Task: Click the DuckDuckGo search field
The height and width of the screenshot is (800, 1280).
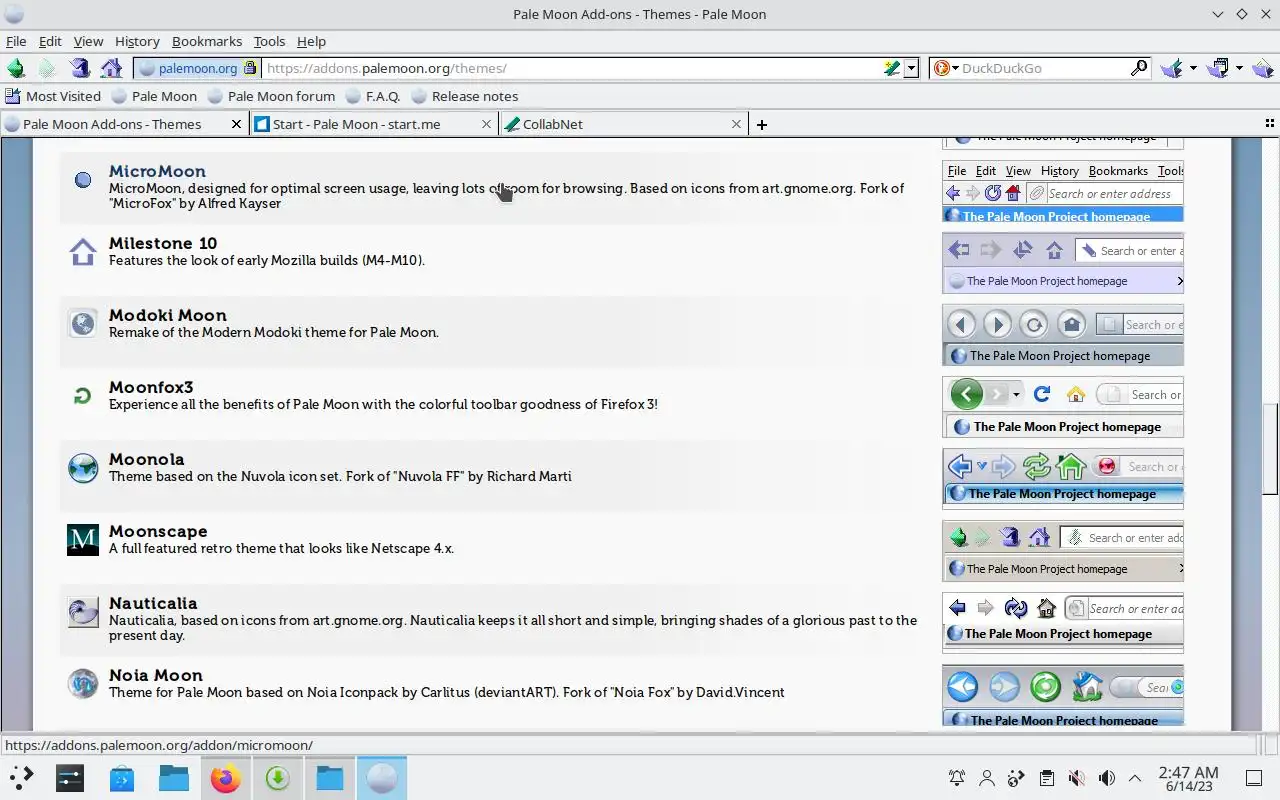Action: pos(1044,68)
